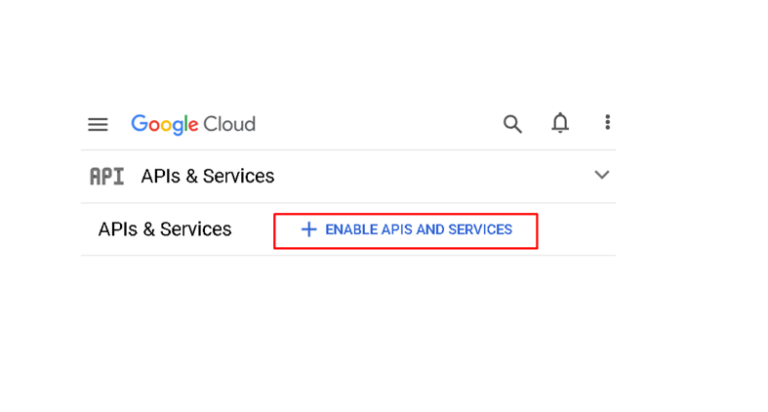Click the word SERVICES in the enable button
Image resolution: width=768 pixels, height=412 pixels.
point(479,229)
